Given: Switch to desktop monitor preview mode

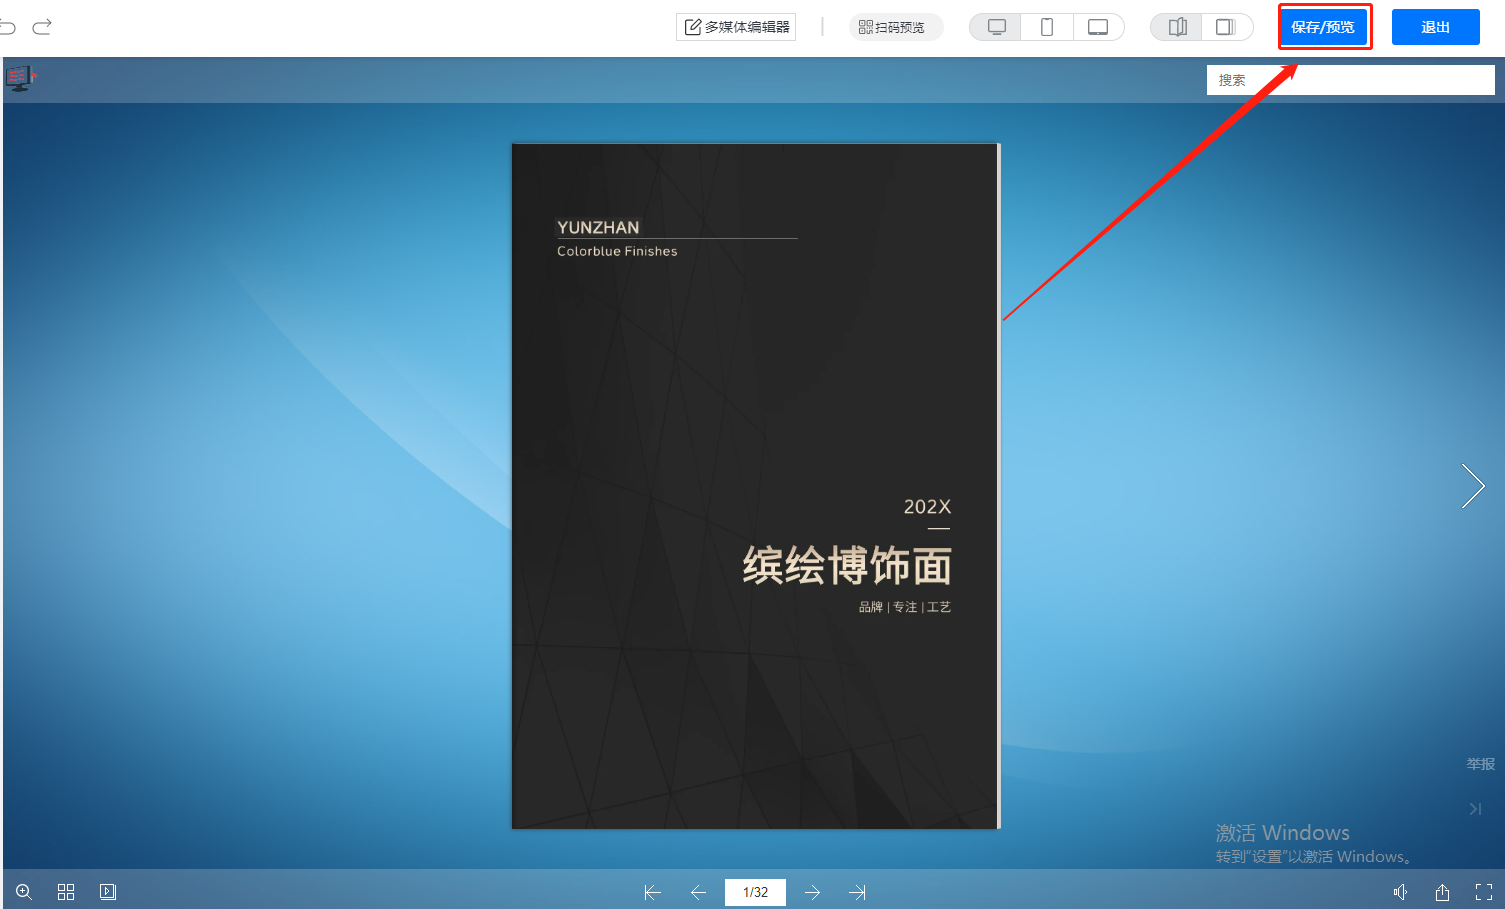Looking at the screenshot, I should [x=996, y=27].
